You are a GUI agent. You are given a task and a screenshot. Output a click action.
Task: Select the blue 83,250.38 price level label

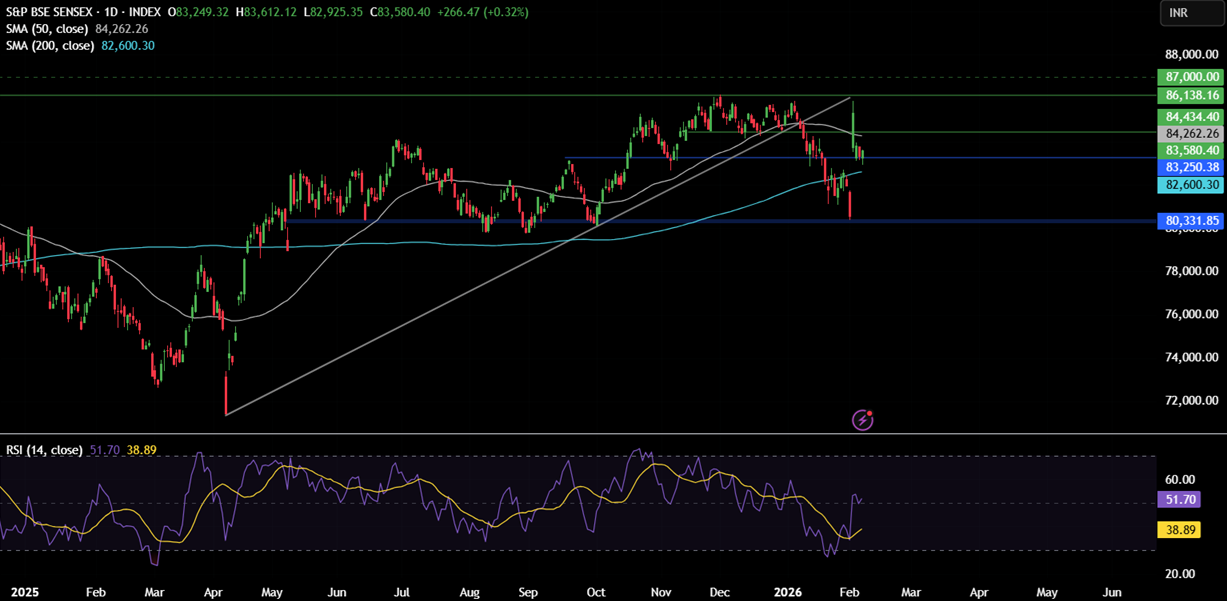[x=1191, y=167]
